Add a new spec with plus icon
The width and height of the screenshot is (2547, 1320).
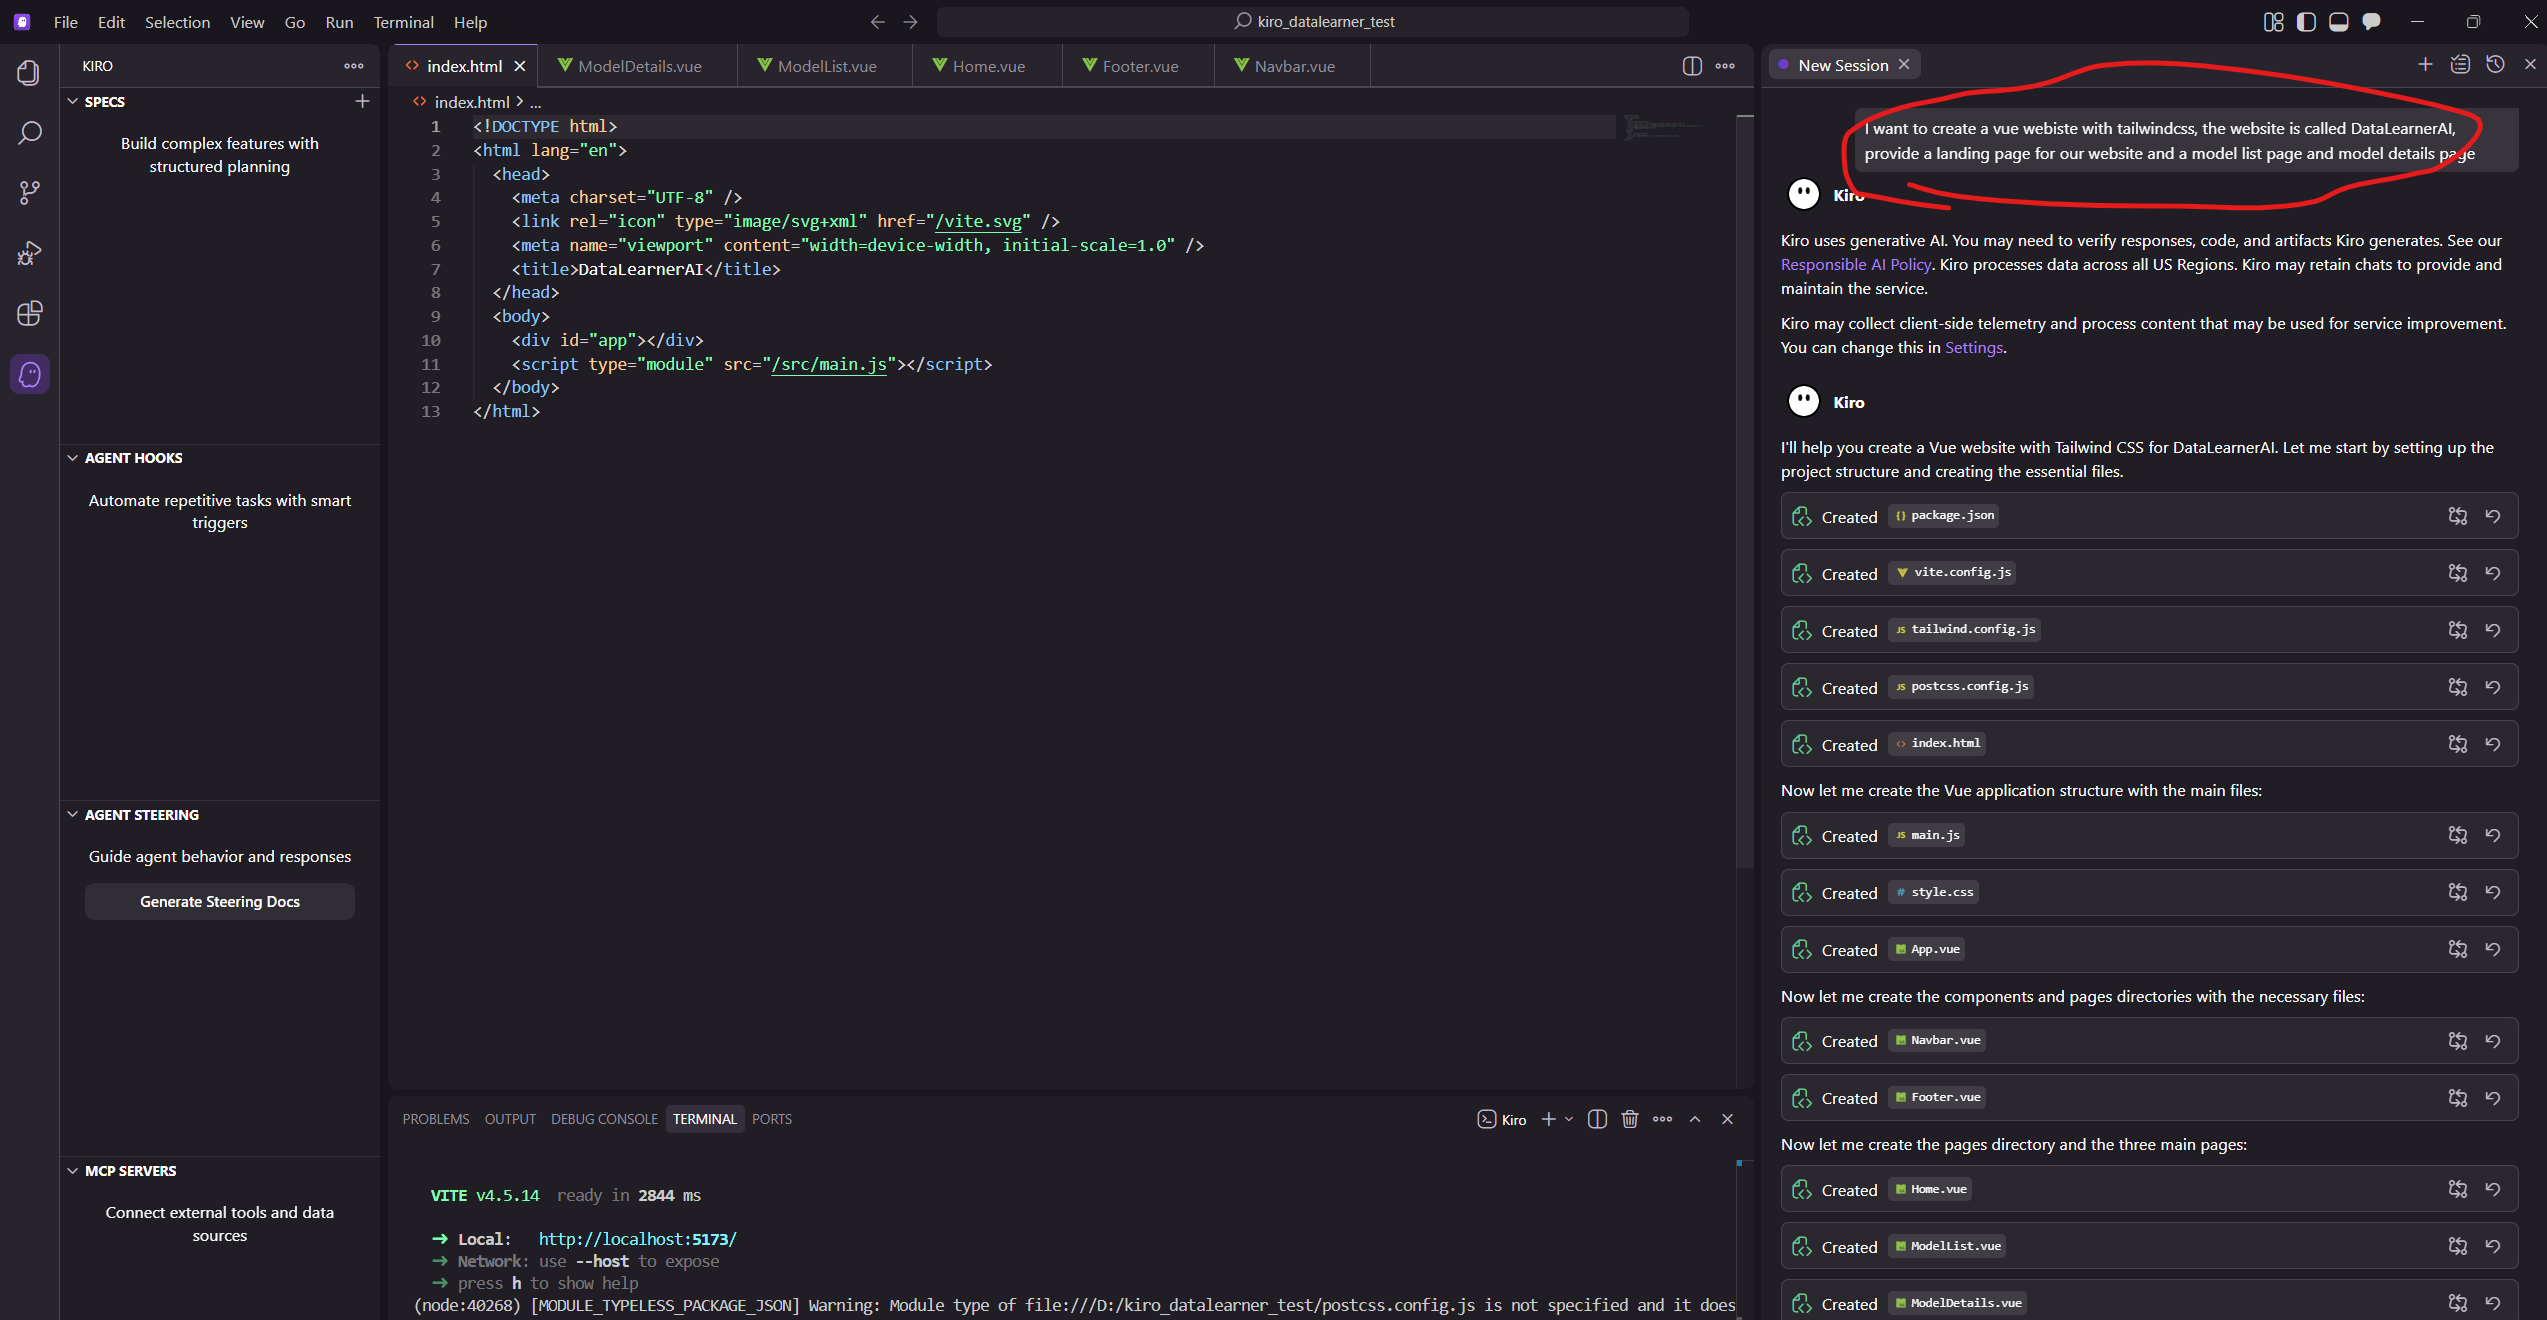[x=362, y=101]
